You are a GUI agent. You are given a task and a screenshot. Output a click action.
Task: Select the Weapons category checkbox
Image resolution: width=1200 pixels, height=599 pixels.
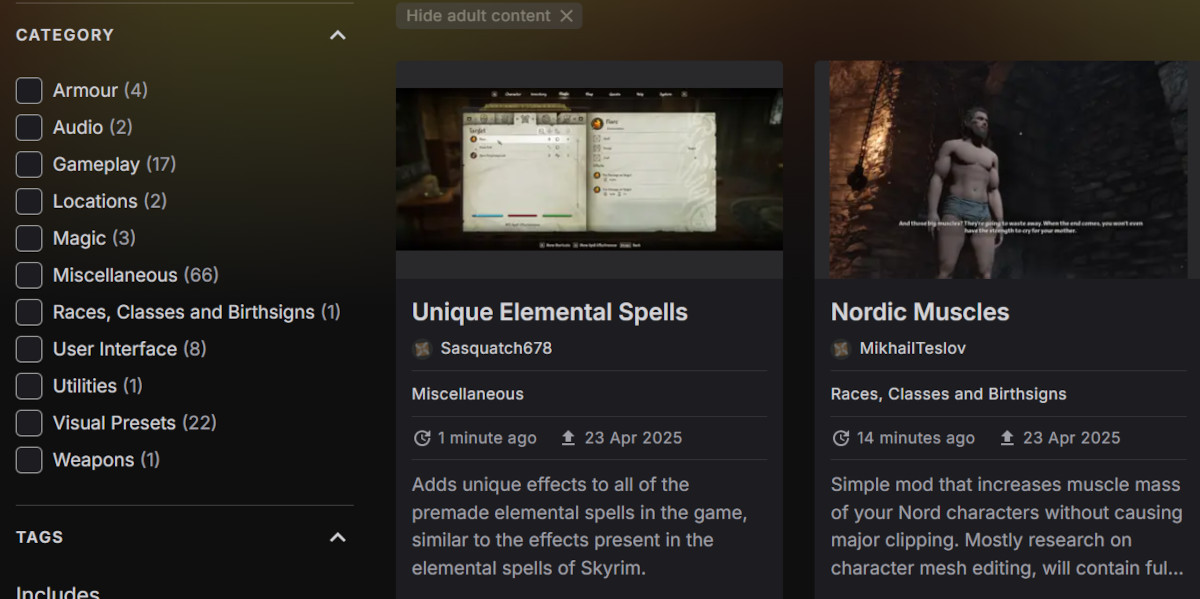coord(29,460)
